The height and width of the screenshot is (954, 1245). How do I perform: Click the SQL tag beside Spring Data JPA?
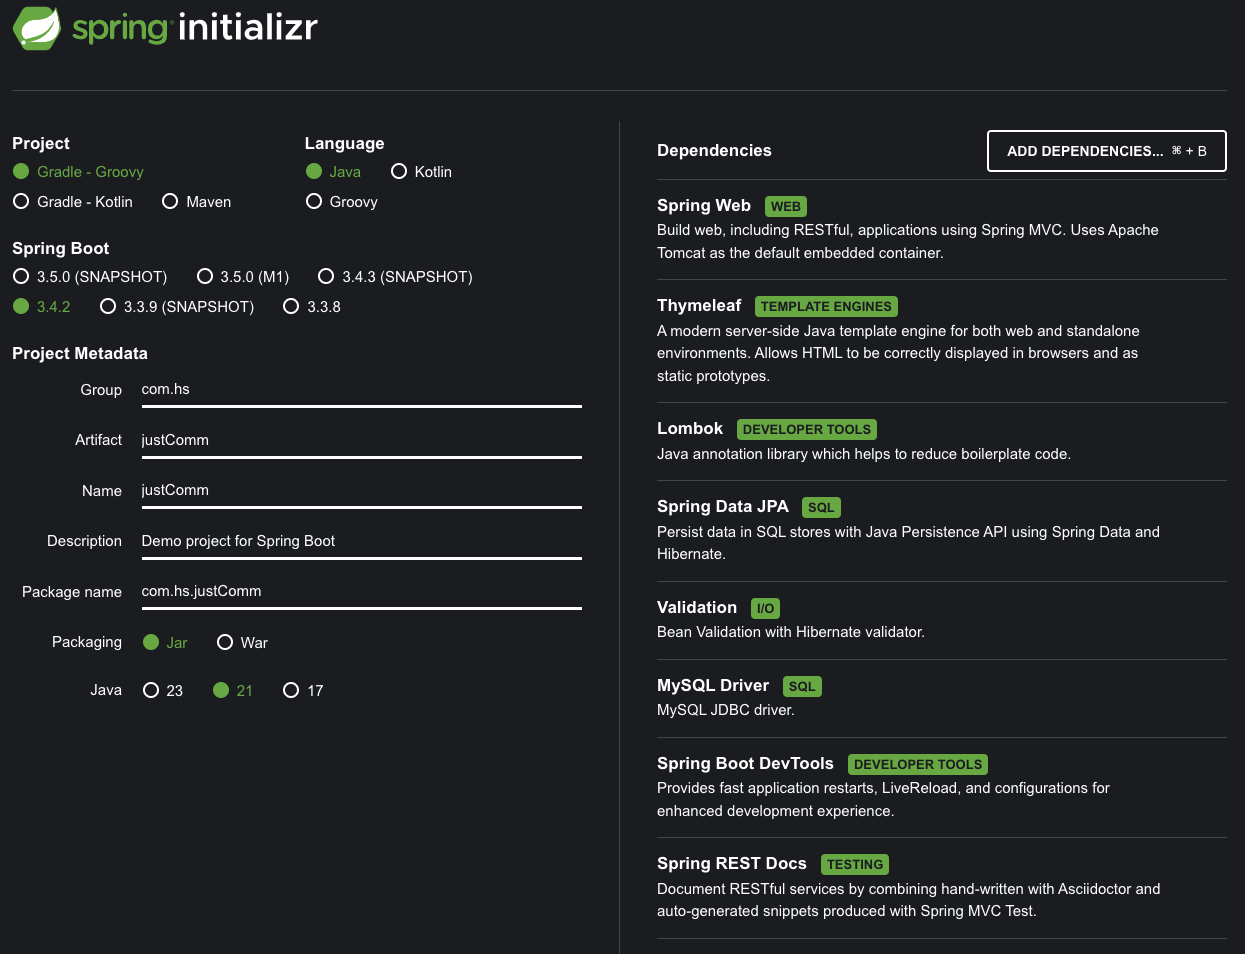tap(821, 508)
